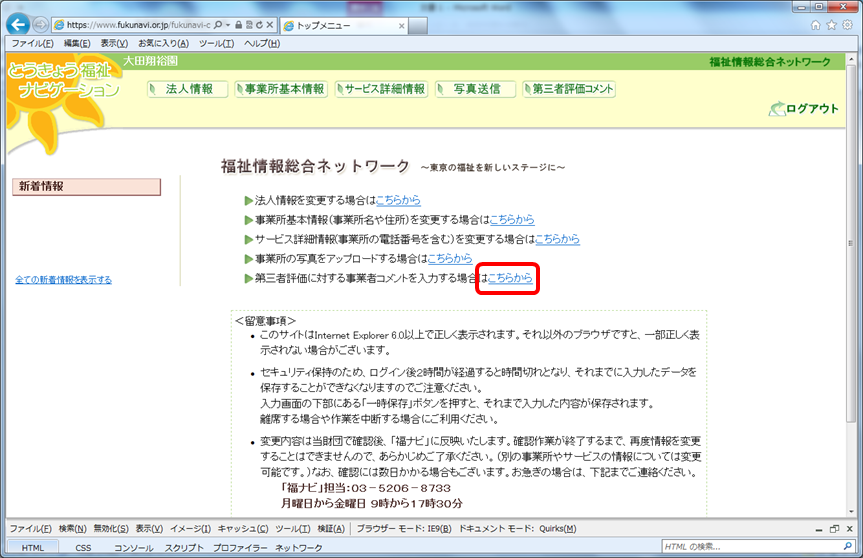The width and height of the screenshot is (863, 558).
Task: Open the browser tools gear icon
Action: pos(848,25)
